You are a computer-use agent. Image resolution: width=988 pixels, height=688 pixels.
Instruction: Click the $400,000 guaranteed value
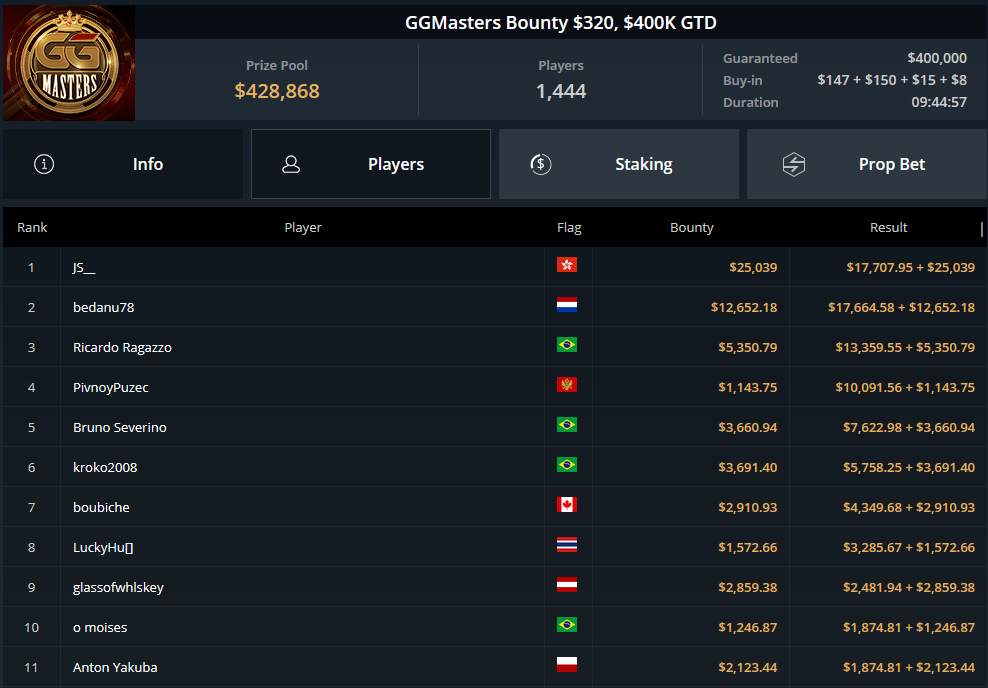pyautogui.click(x=937, y=58)
